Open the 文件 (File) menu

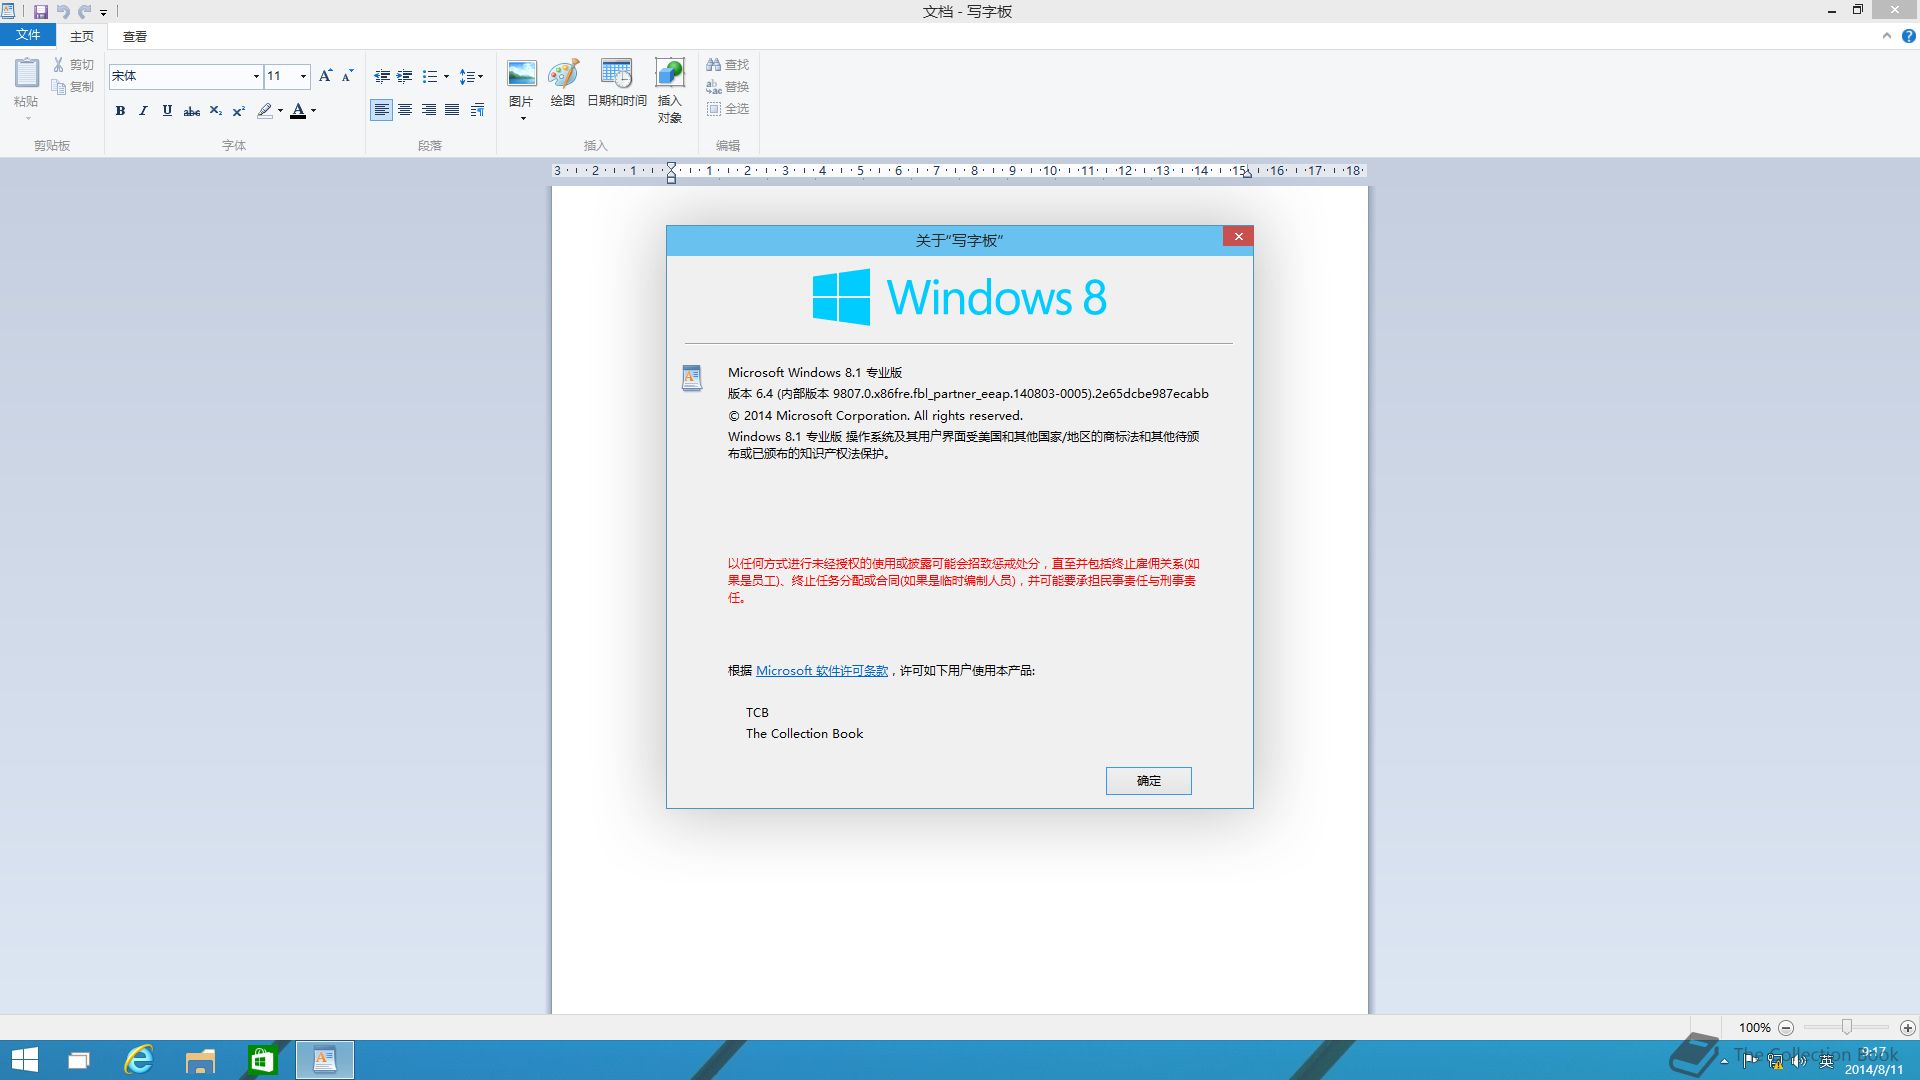pyautogui.click(x=28, y=35)
